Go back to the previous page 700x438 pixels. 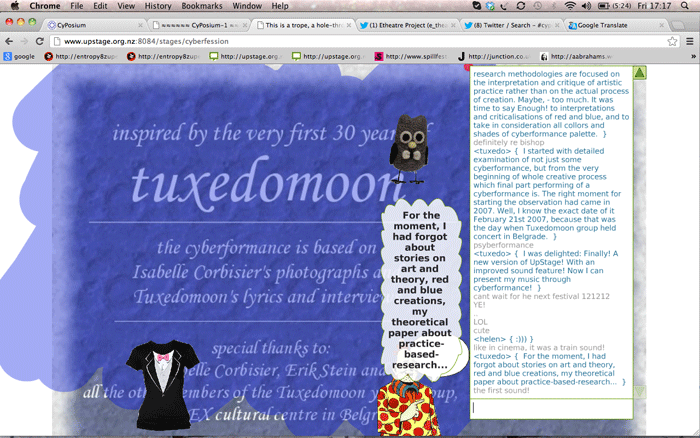click(x=9, y=41)
